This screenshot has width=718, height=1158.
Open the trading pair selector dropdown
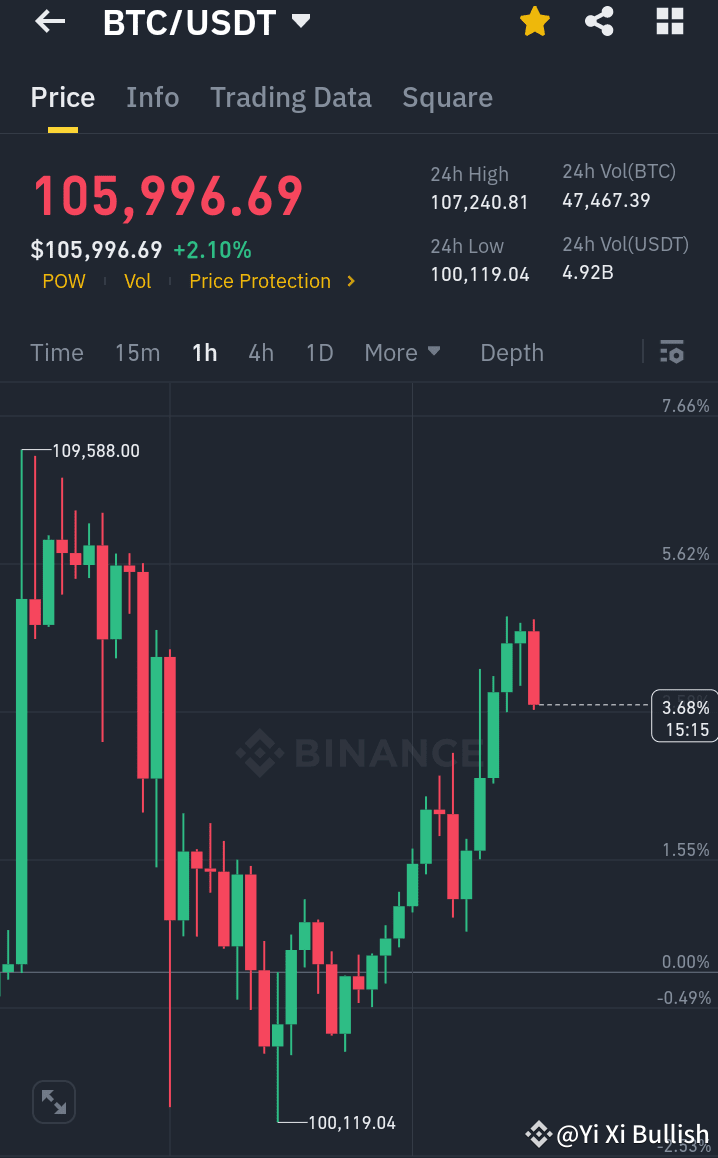[299, 20]
